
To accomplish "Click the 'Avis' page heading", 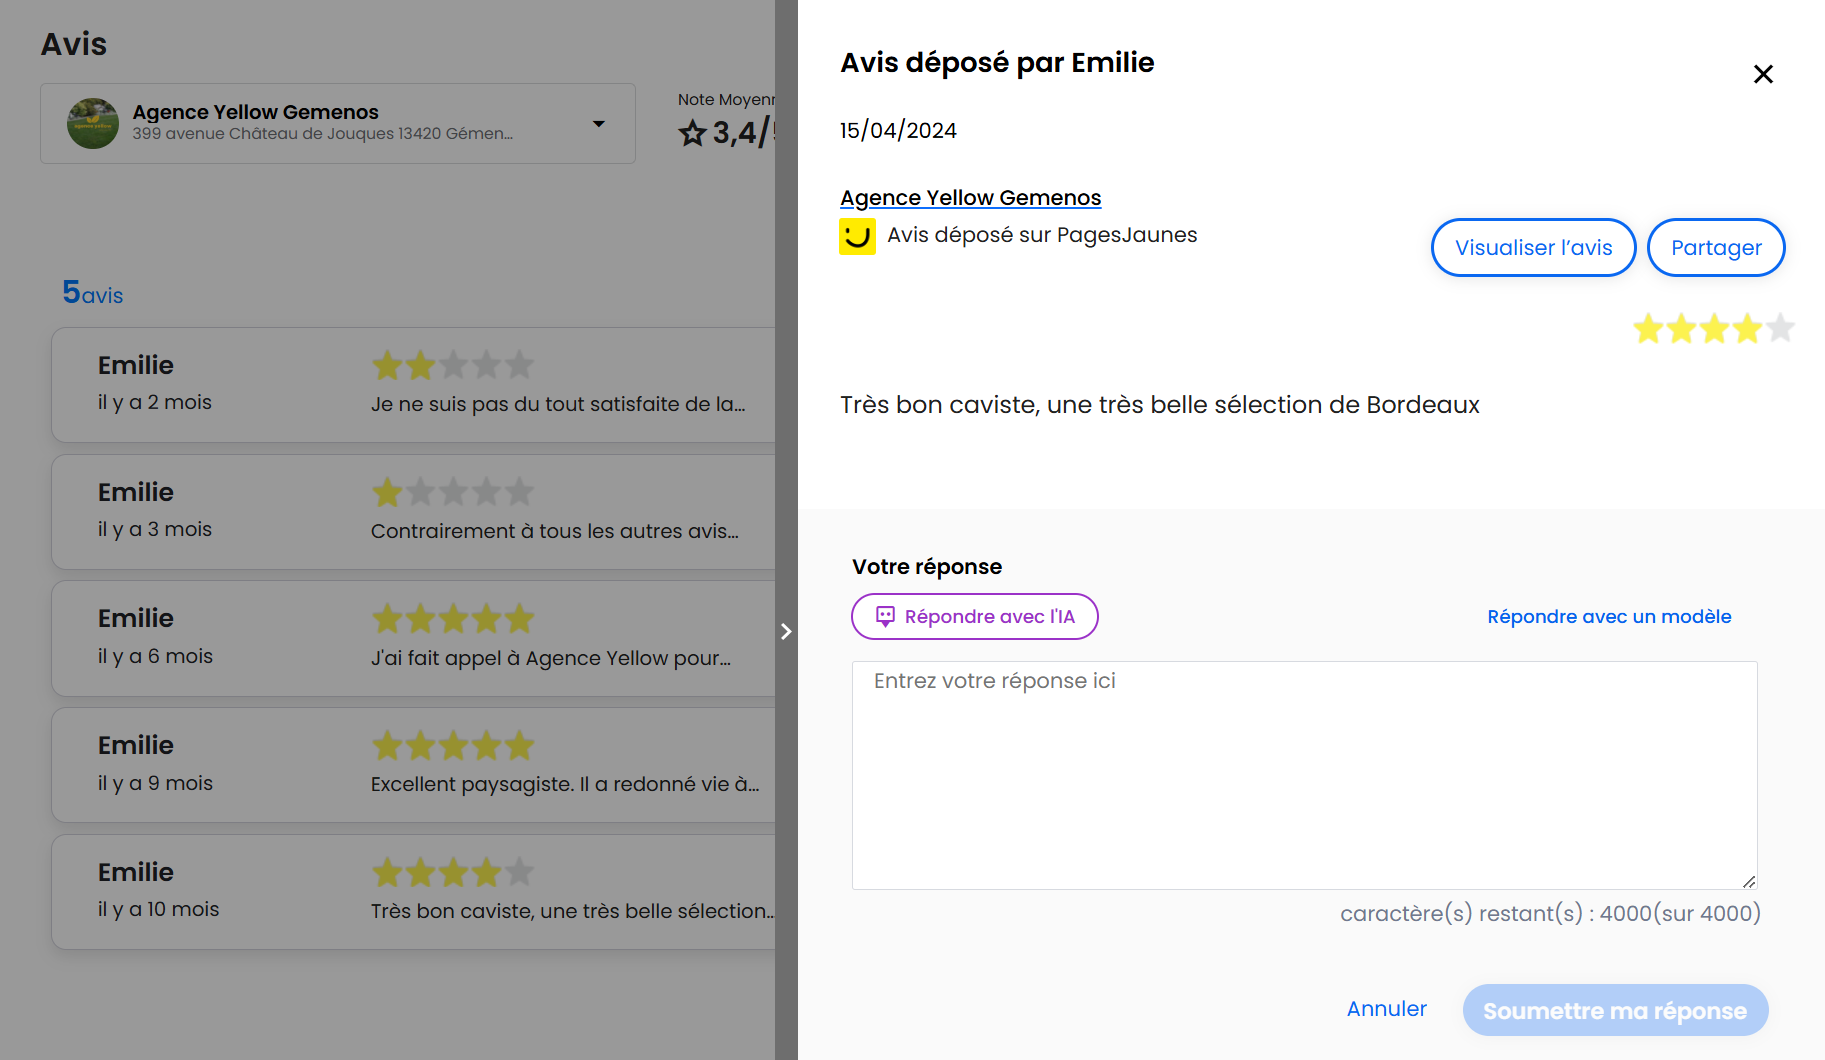I will [74, 44].
